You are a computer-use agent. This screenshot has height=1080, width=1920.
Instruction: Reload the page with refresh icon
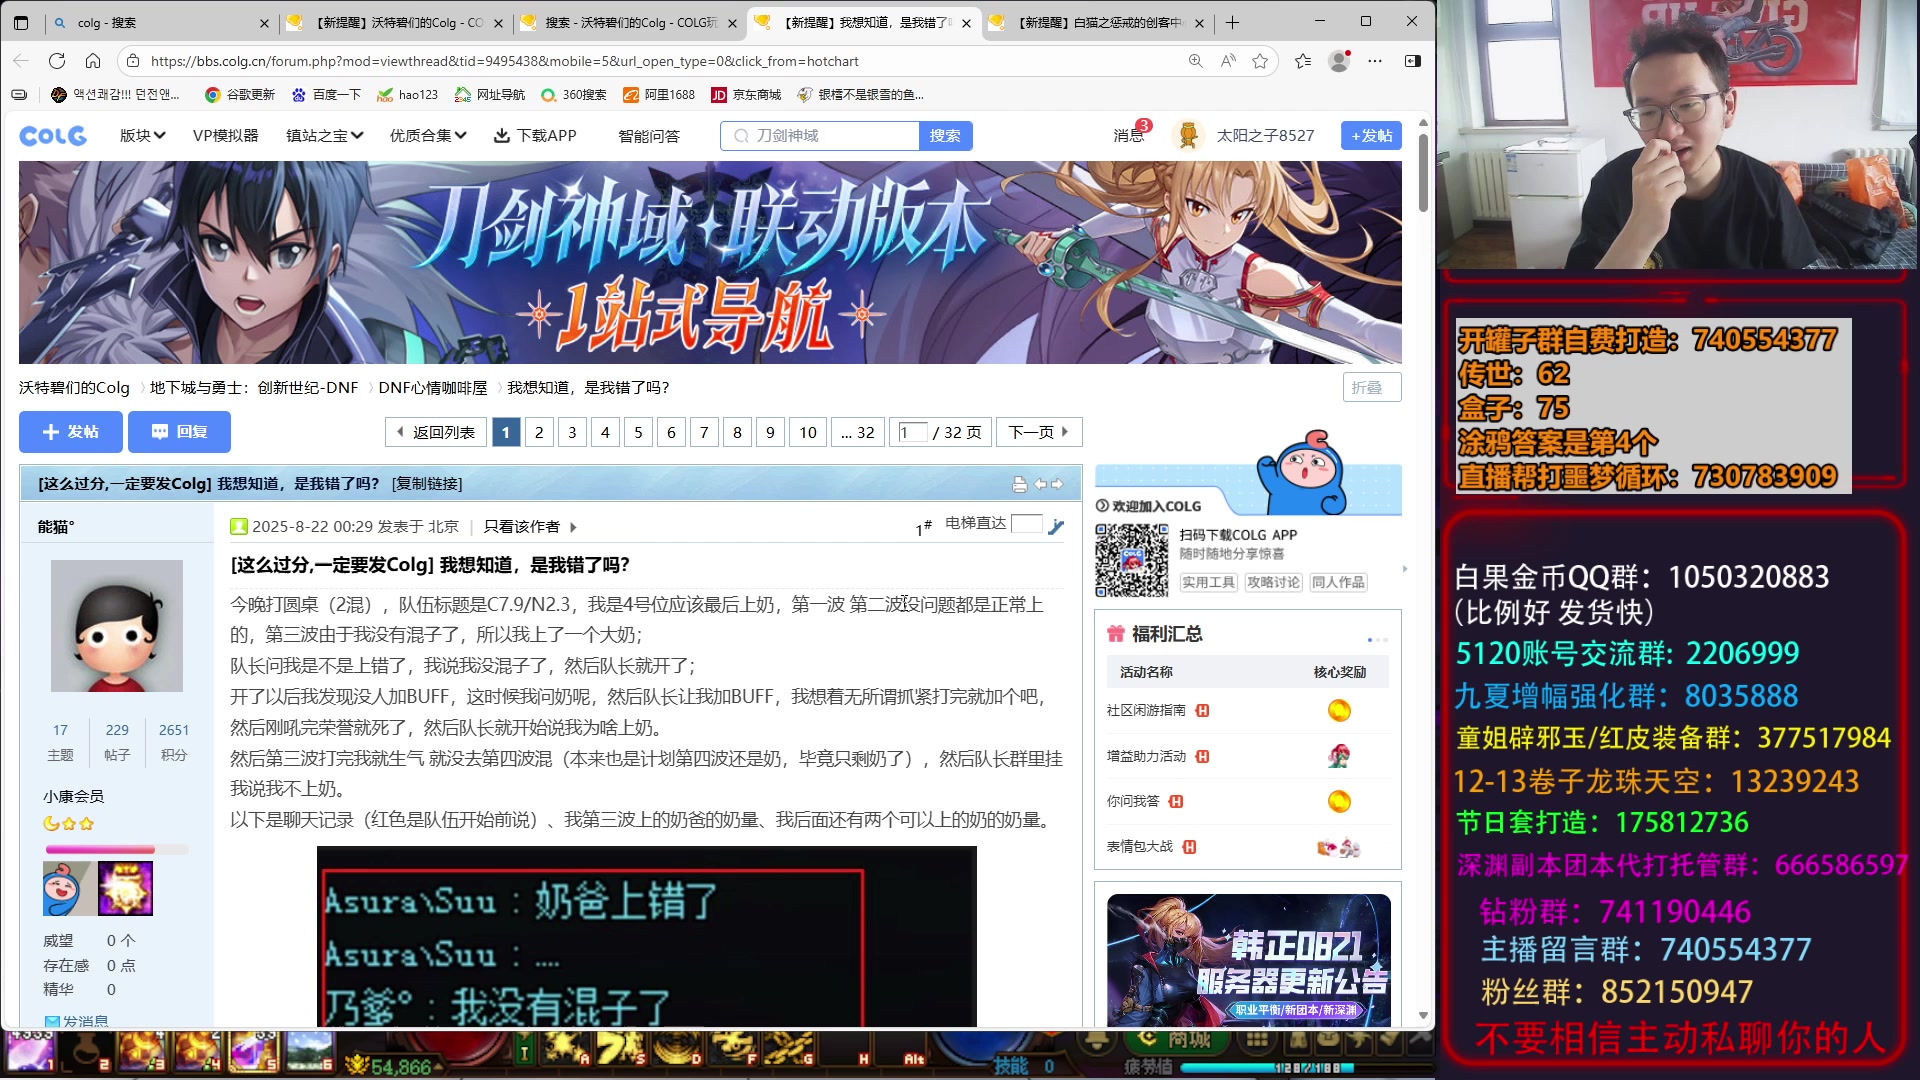(57, 61)
